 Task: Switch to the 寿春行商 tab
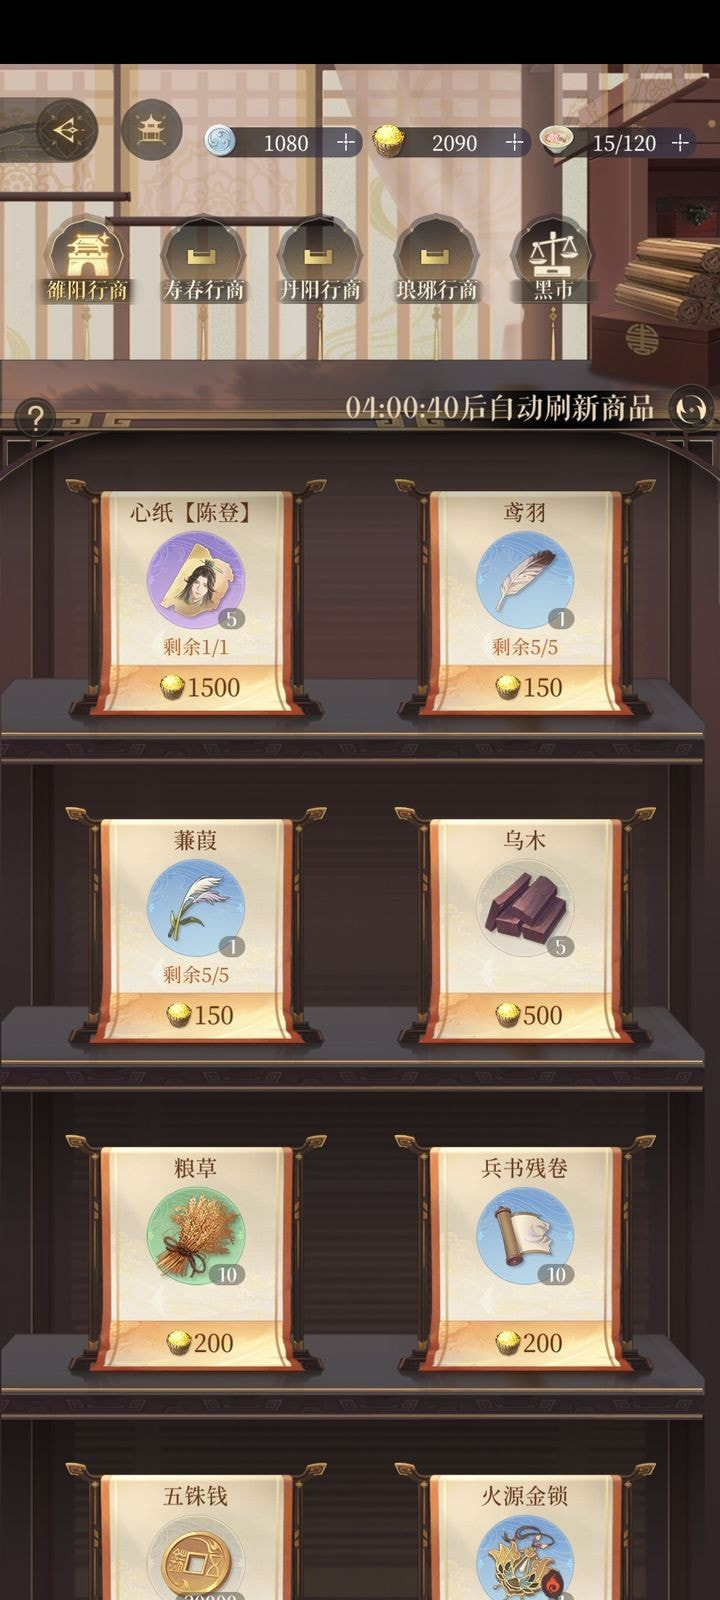[x=203, y=262]
